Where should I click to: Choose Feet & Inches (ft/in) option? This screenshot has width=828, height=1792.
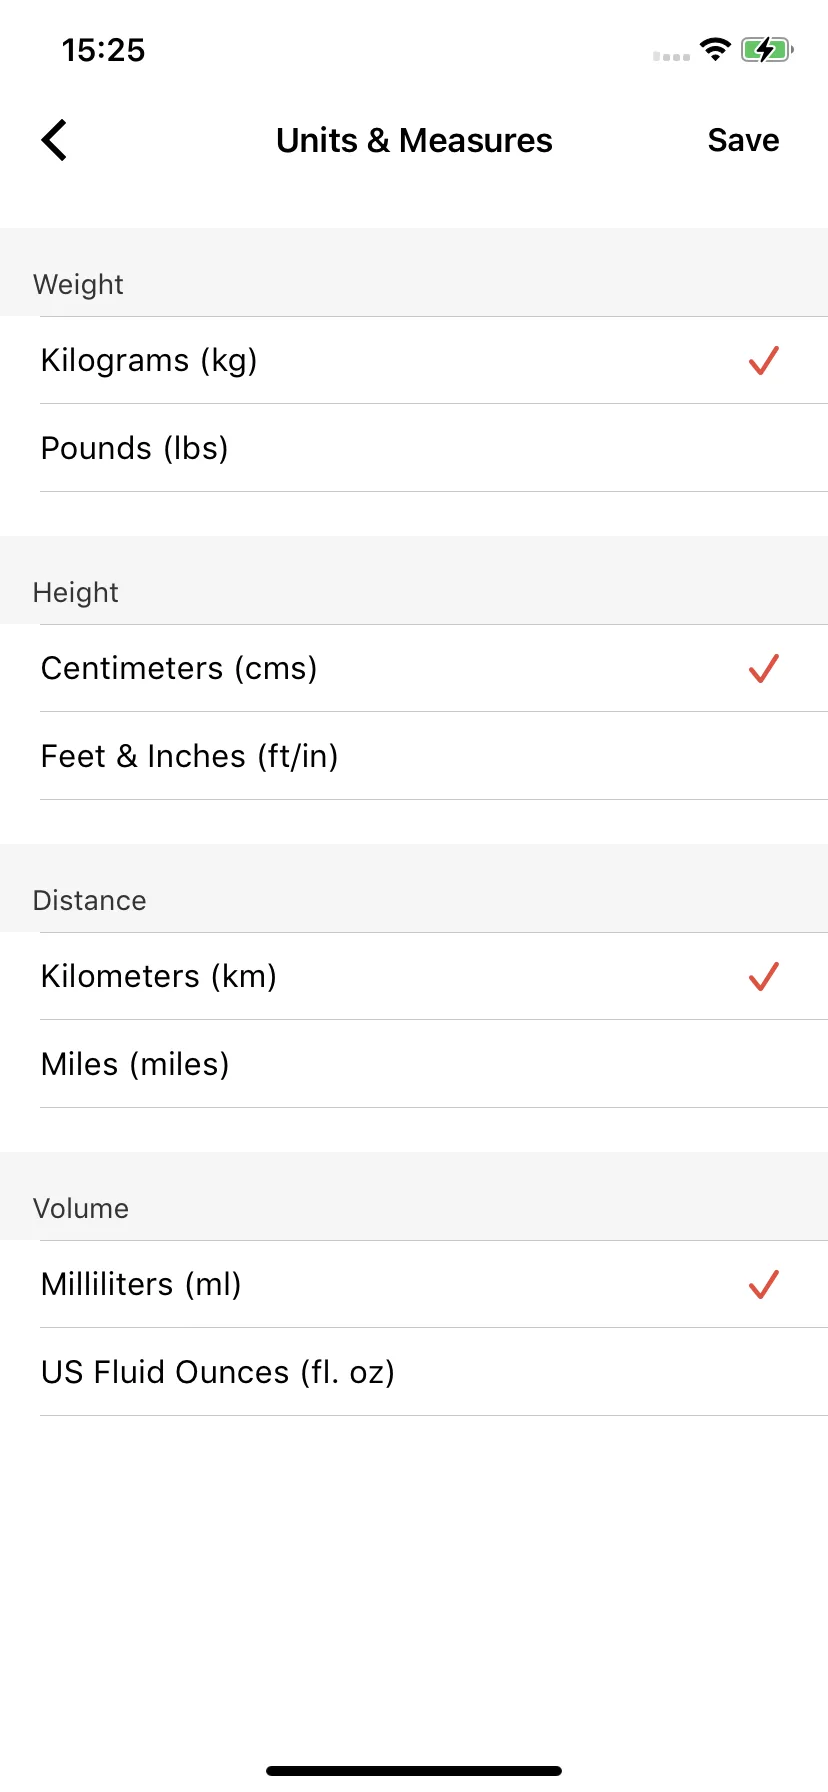(414, 756)
